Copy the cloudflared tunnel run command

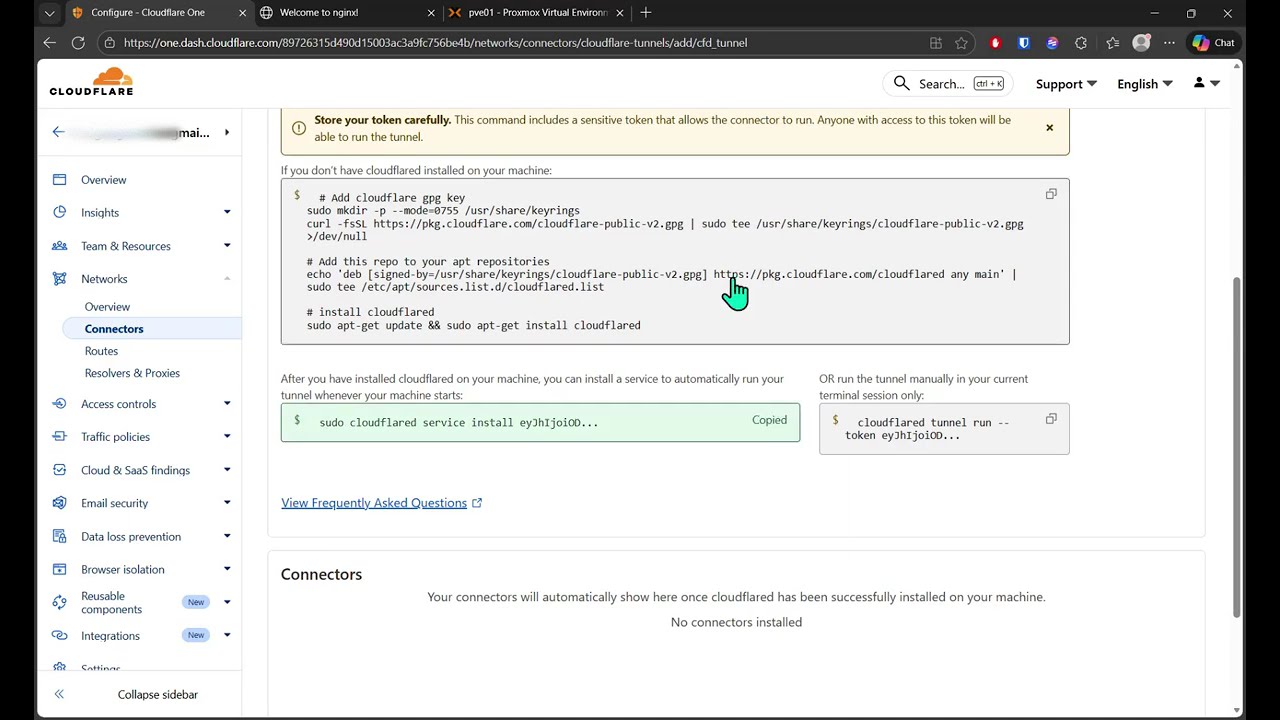point(1051,419)
